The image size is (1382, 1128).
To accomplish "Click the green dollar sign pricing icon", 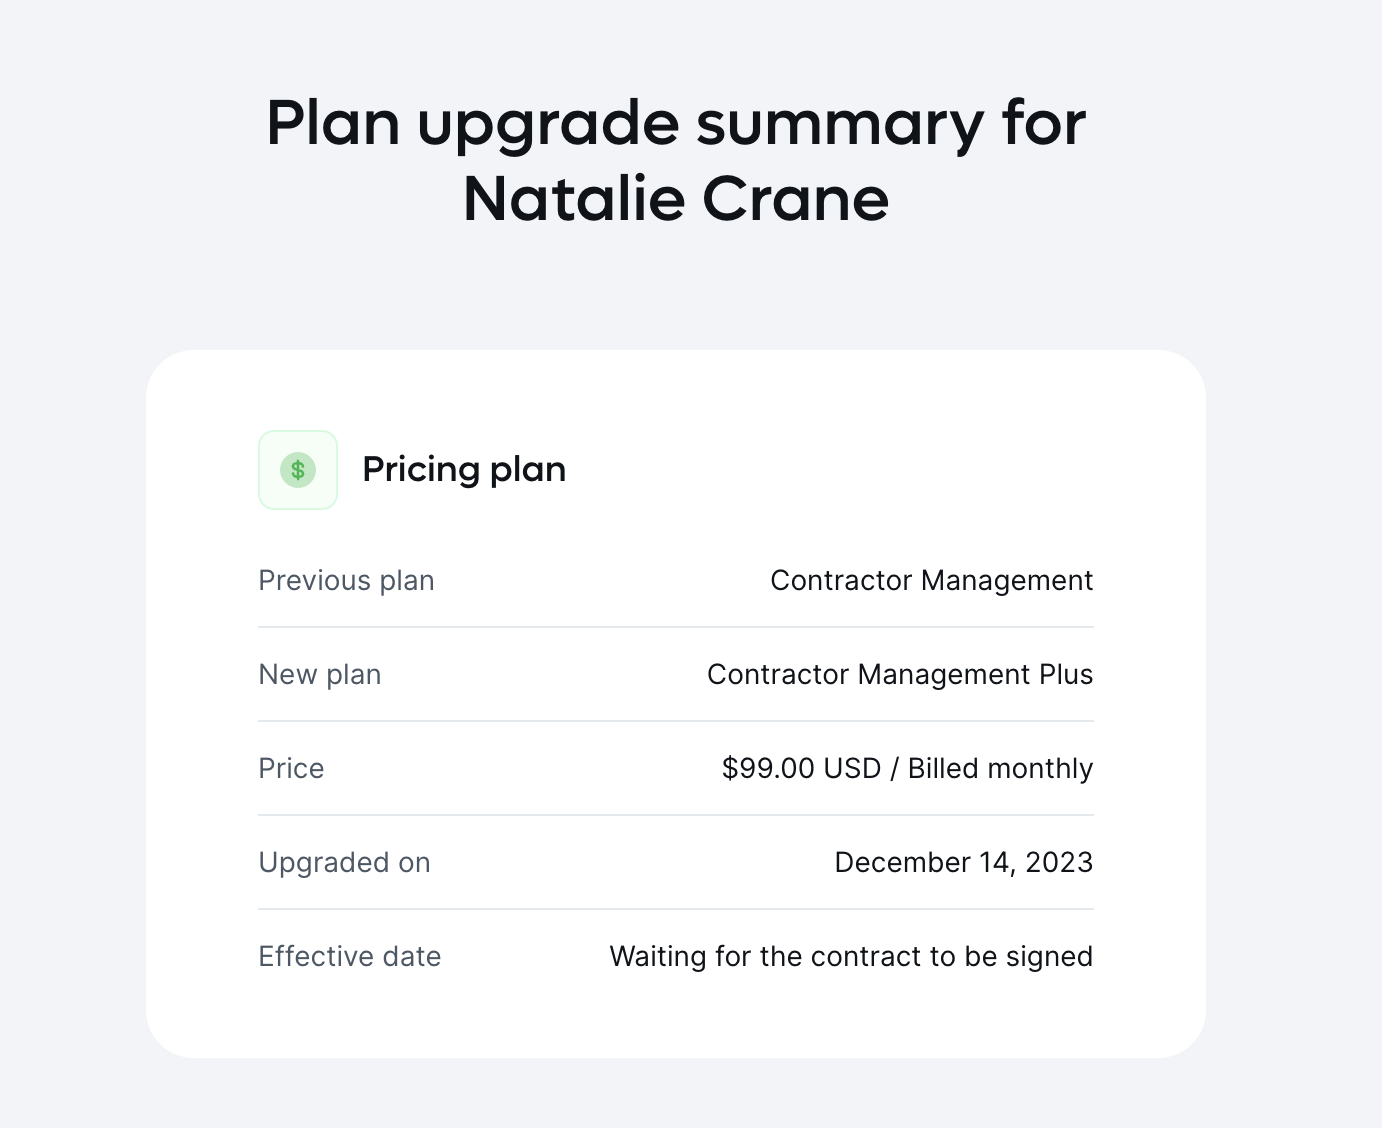I will tap(298, 470).
